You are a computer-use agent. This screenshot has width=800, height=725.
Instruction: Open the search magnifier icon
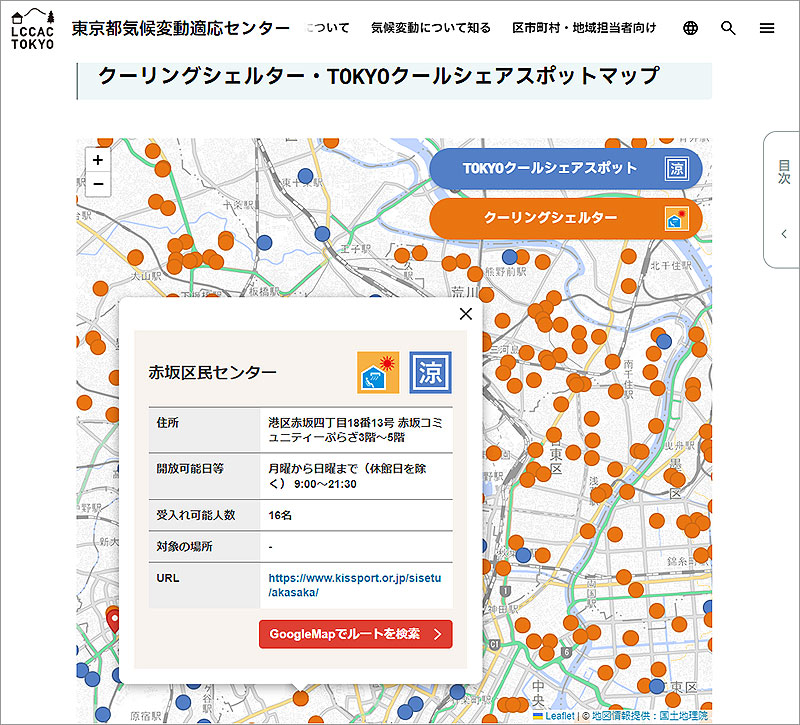point(728,28)
